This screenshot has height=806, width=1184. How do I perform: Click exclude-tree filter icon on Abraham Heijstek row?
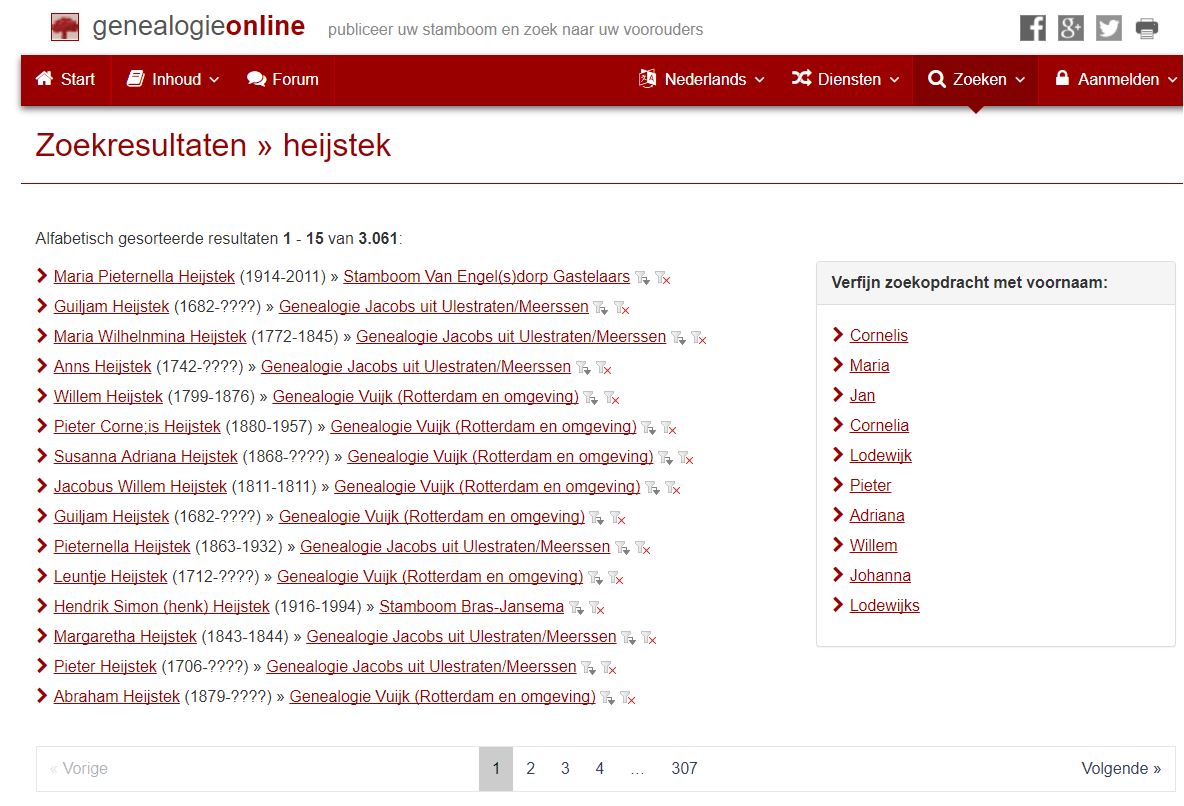click(628, 698)
